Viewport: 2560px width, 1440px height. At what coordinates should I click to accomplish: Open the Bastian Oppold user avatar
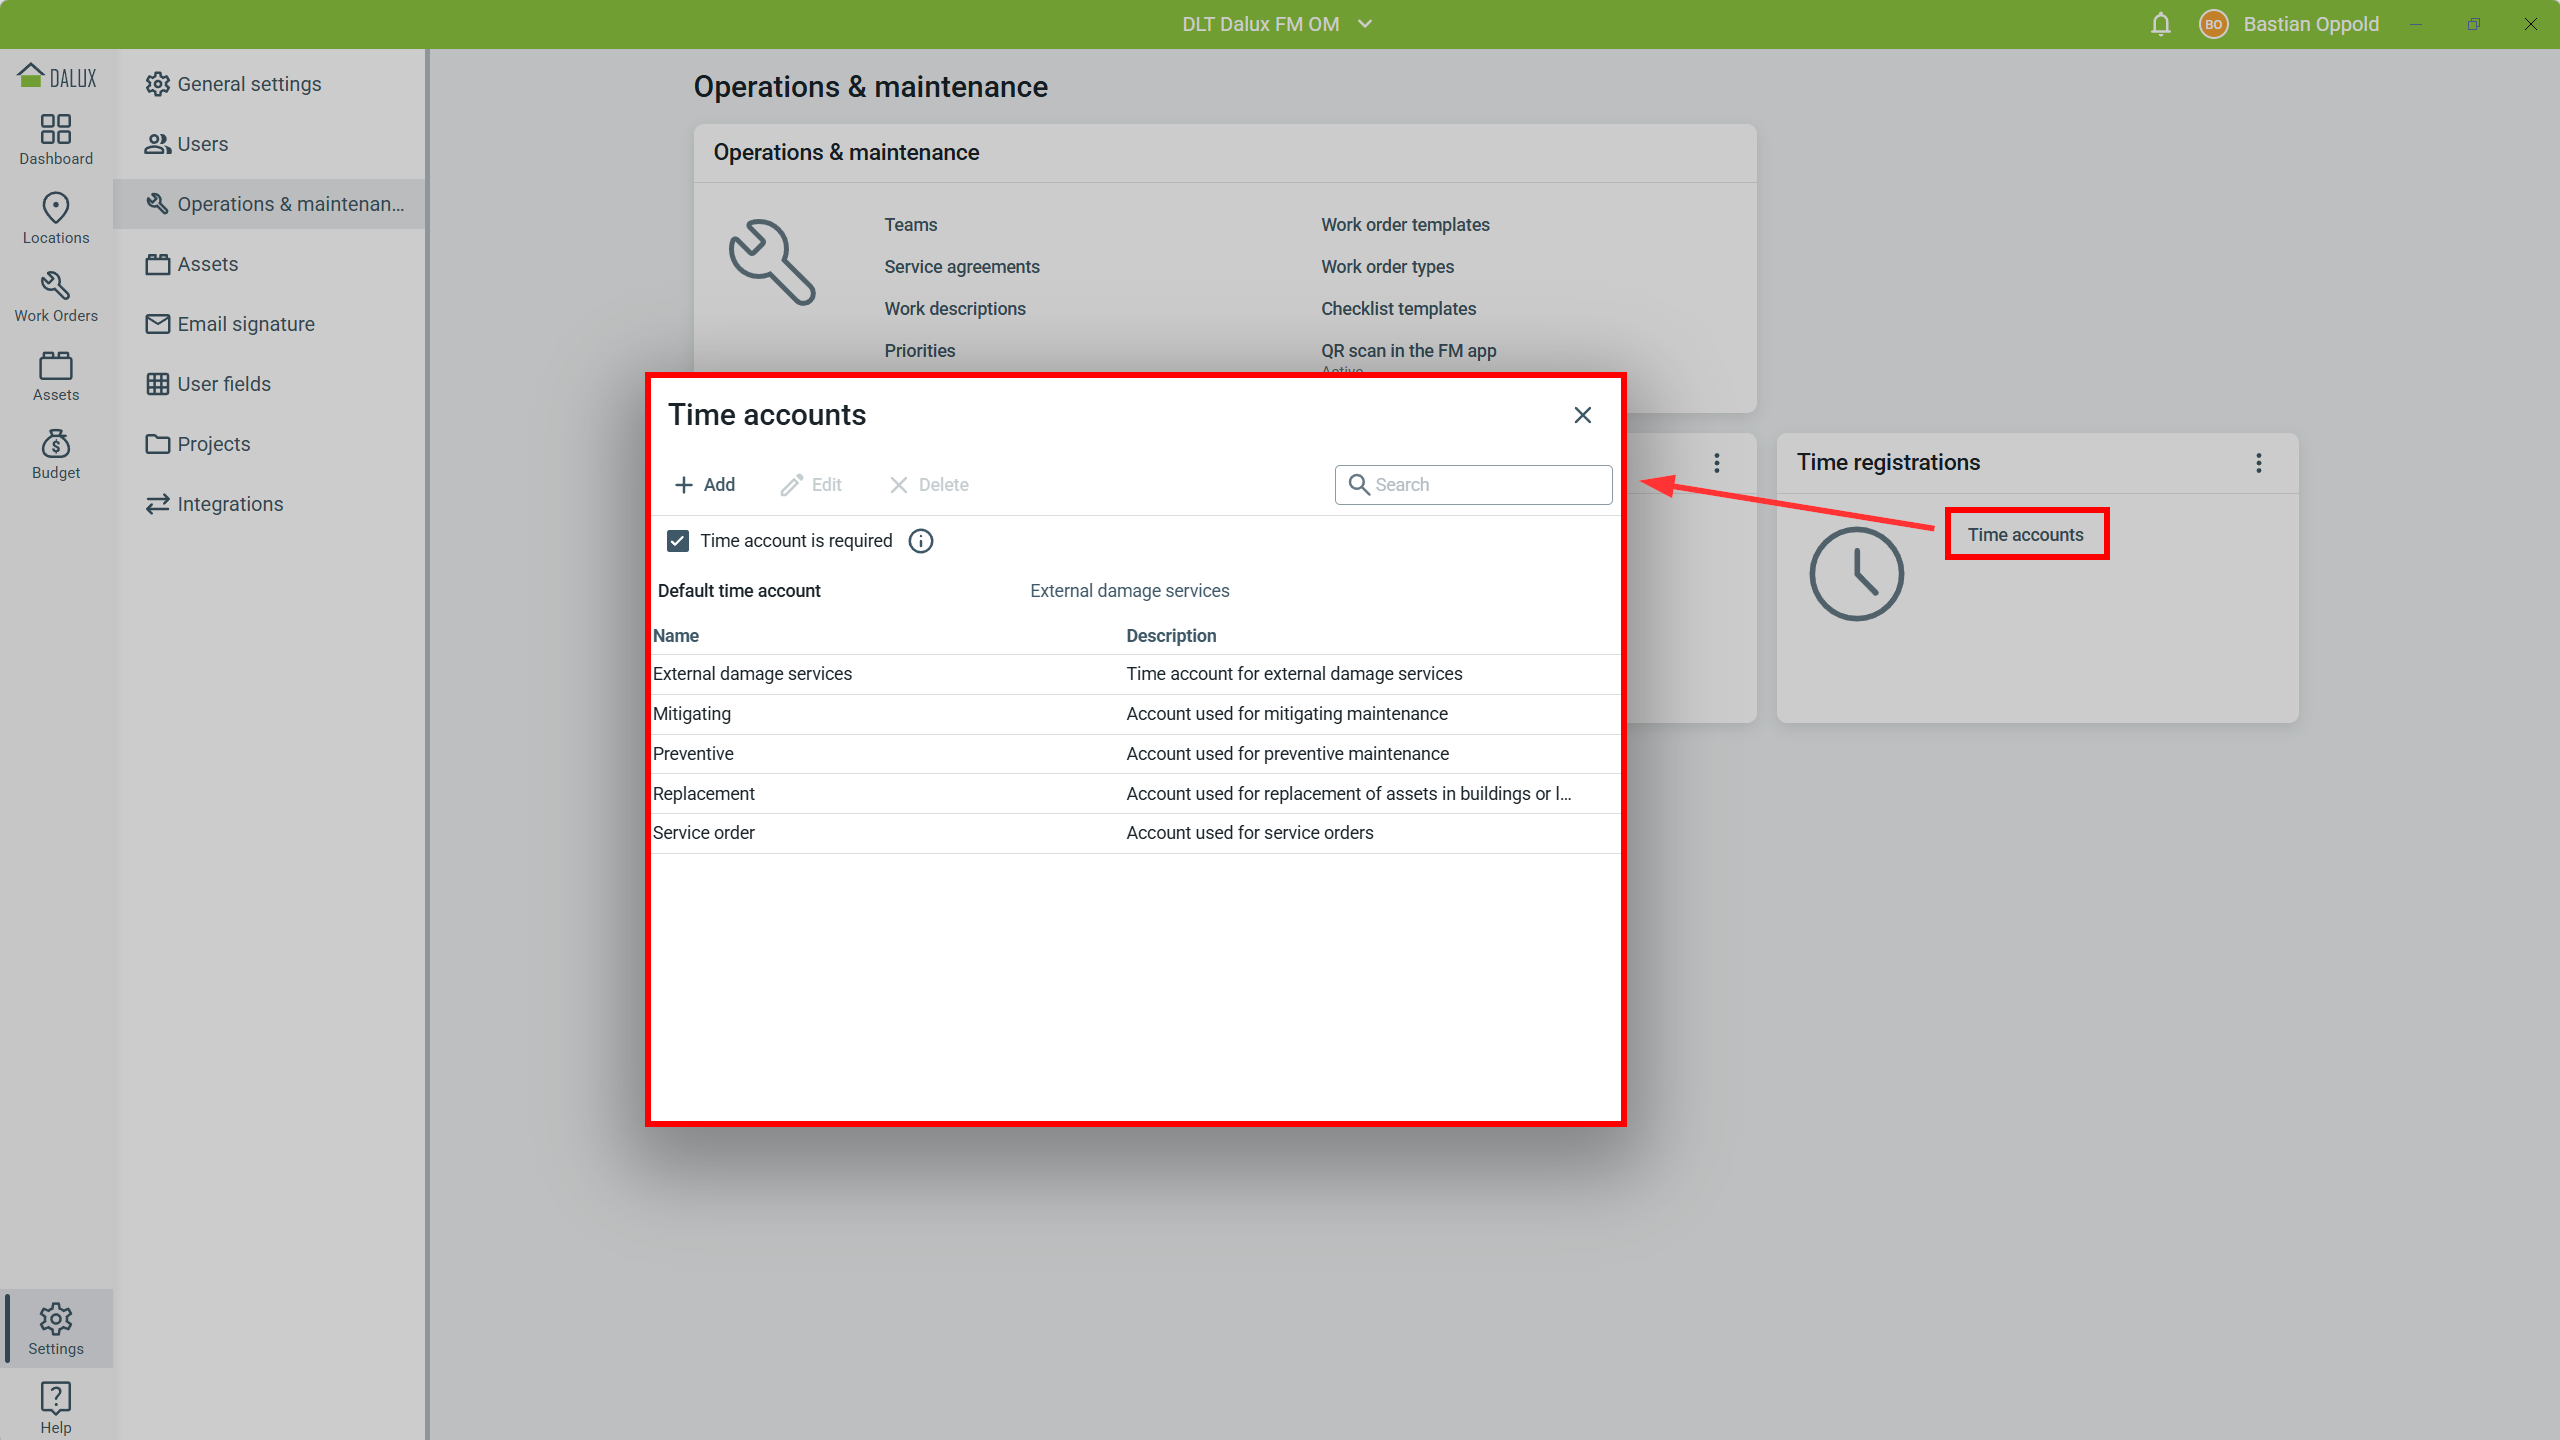[2213, 24]
